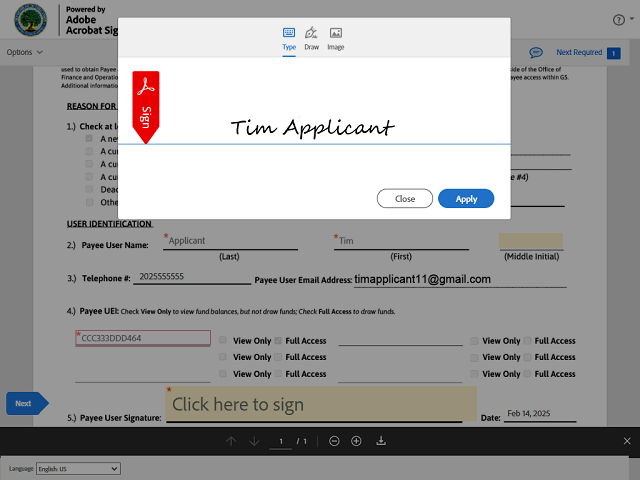The width and height of the screenshot is (640, 480).
Task: Click the Payee email address field
Action: (460, 280)
